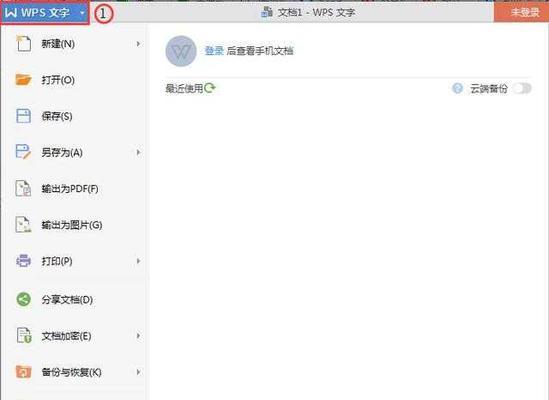Click the Save As icon
Image resolution: width=549 pixels, height=400 pixels.
coord(23,152)
